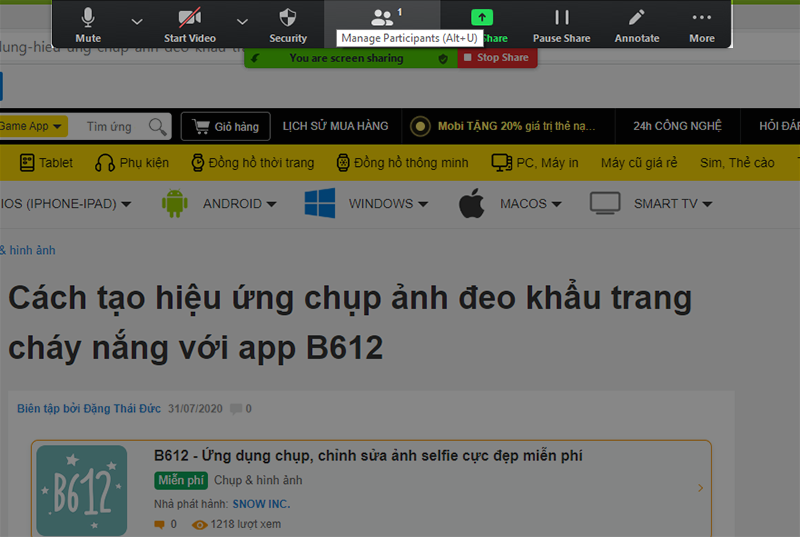
Task: Open the Security shield options
Action: (288, 24)
